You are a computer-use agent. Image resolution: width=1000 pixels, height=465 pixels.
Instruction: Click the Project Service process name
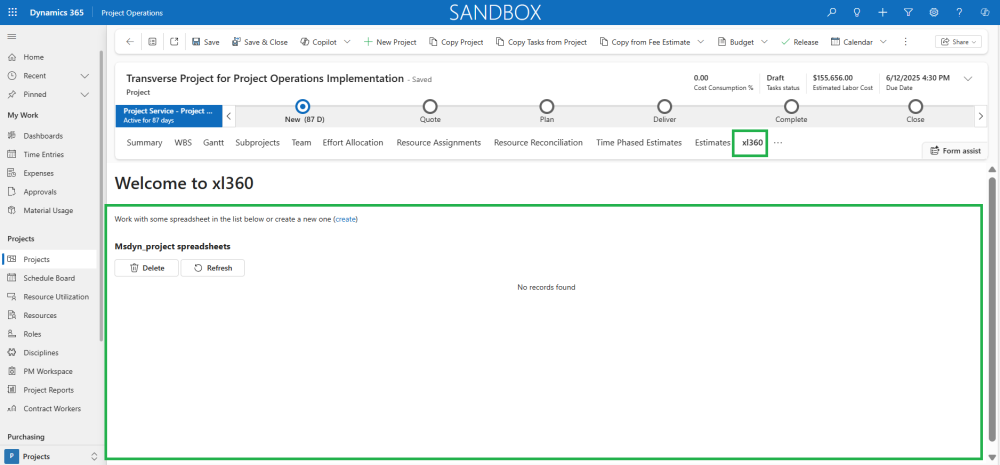(169, 111)
